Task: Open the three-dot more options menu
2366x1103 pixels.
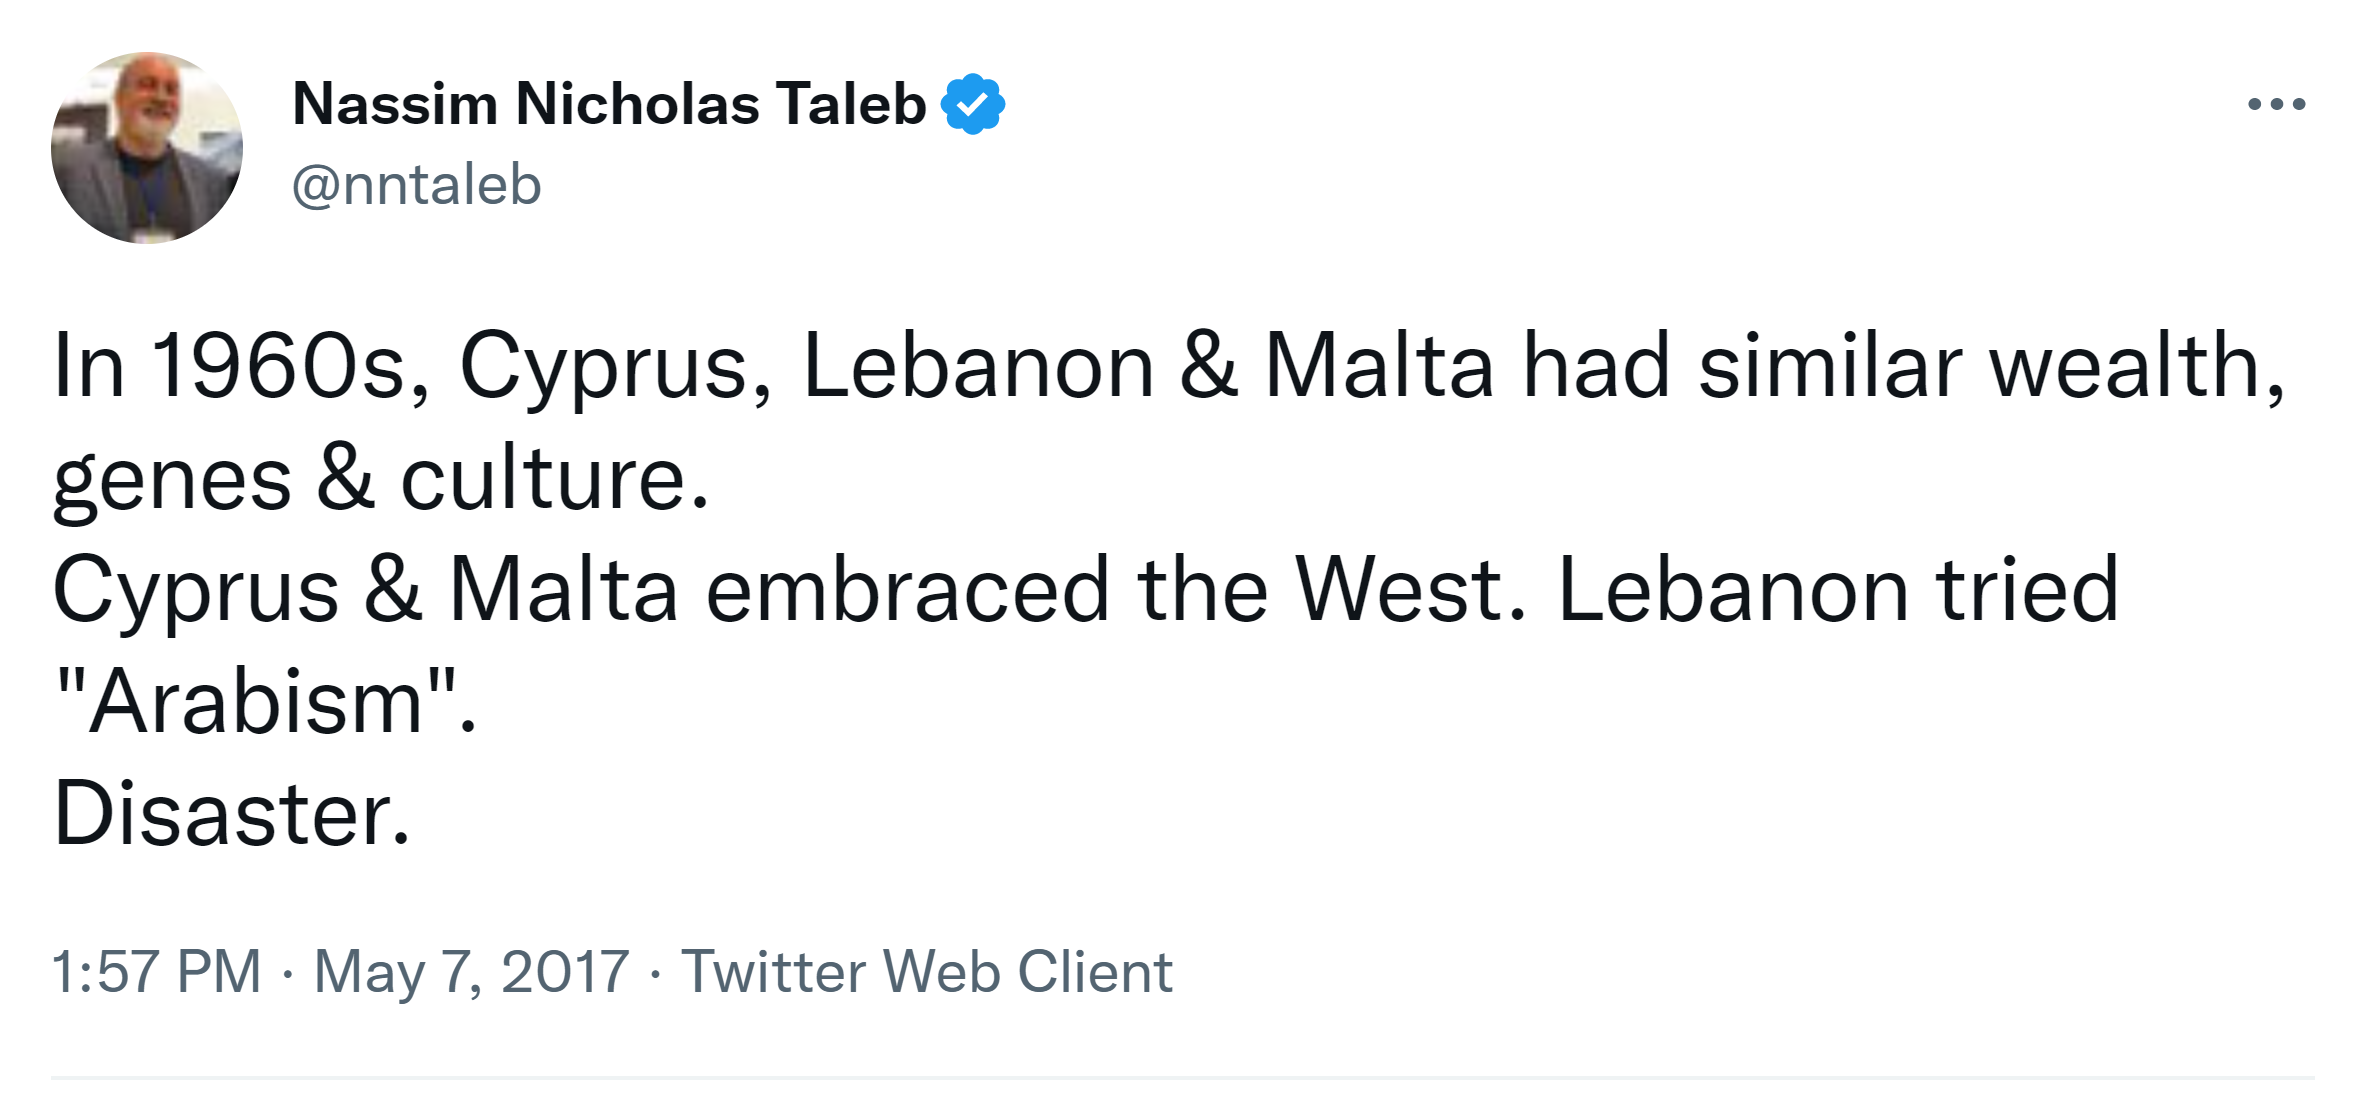Action: [2276, 104]
